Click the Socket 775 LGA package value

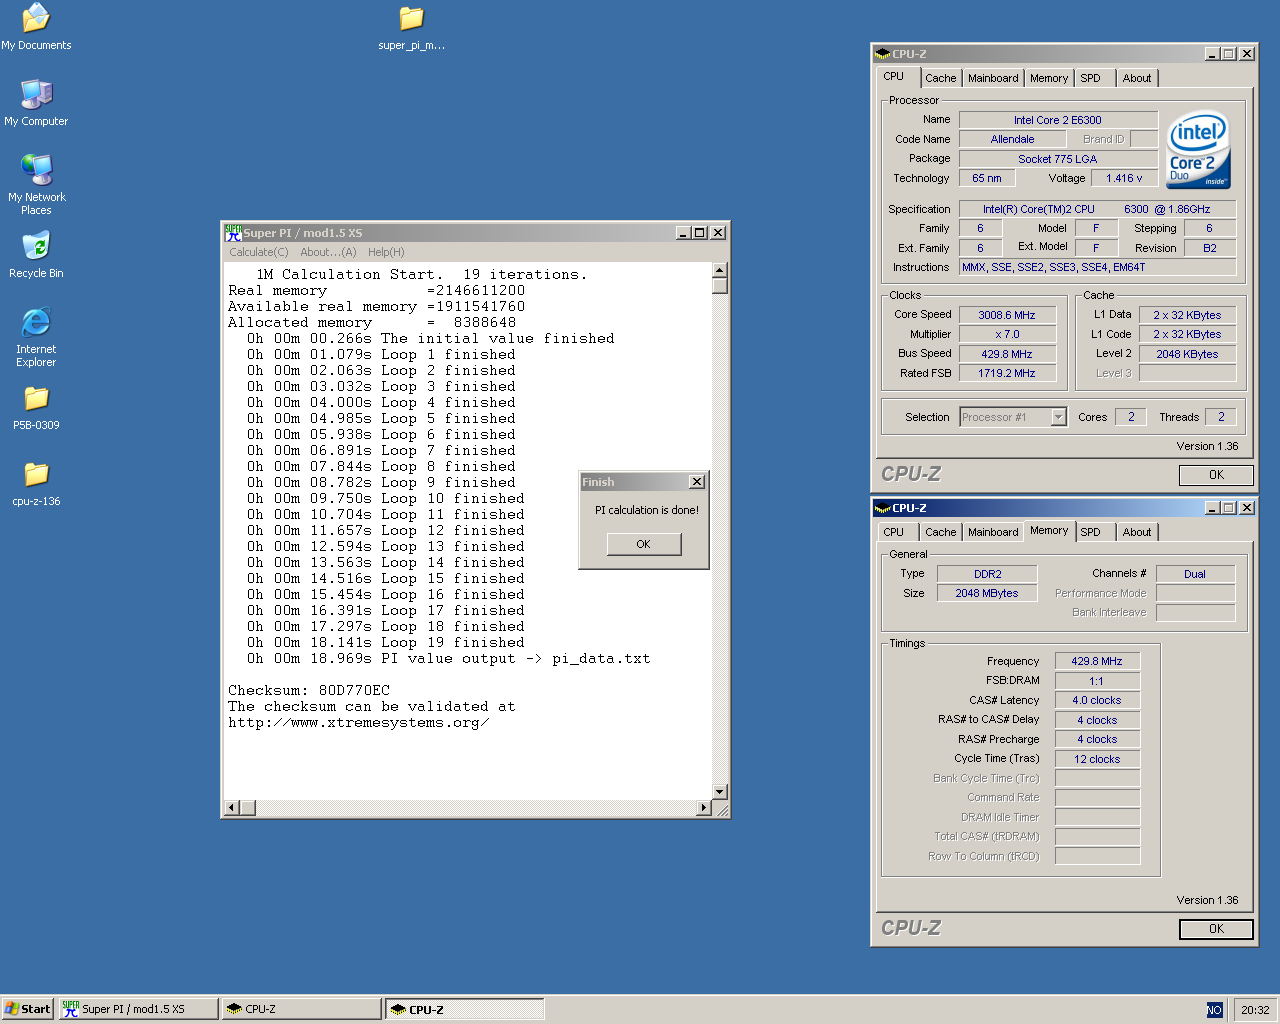coord(1058,159)
